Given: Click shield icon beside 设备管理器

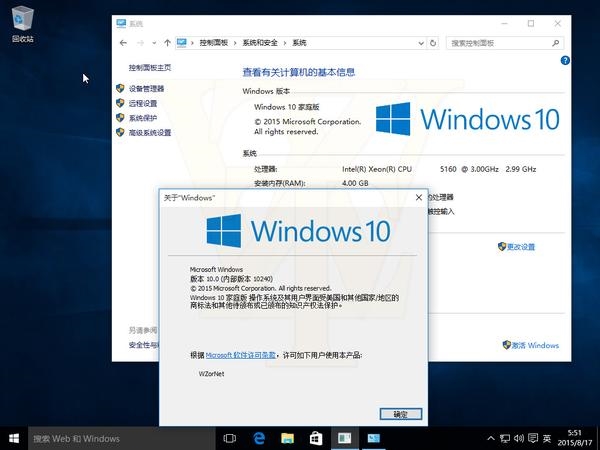Looking at the screenshot, I should (x=120, y=88).
